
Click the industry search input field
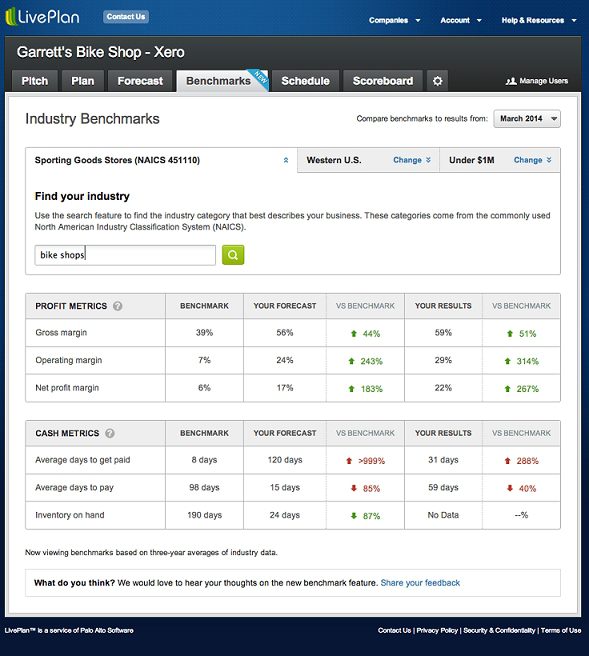(x=125, y=255)
